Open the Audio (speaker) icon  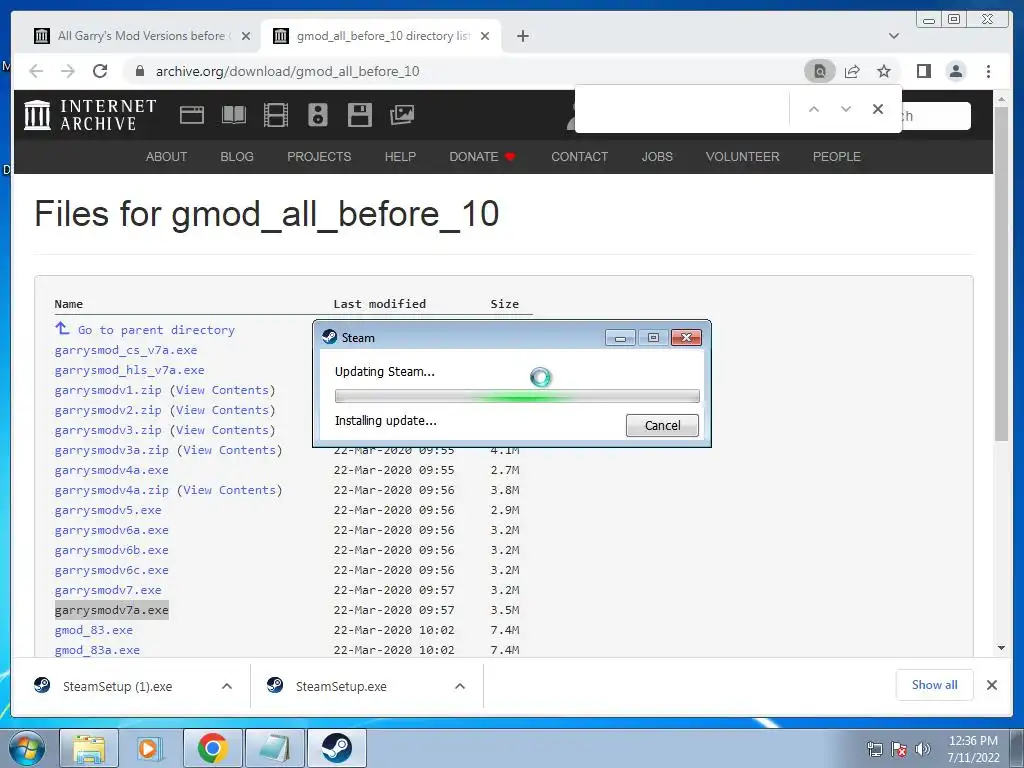pyautogui.click(x=318, y=115)
